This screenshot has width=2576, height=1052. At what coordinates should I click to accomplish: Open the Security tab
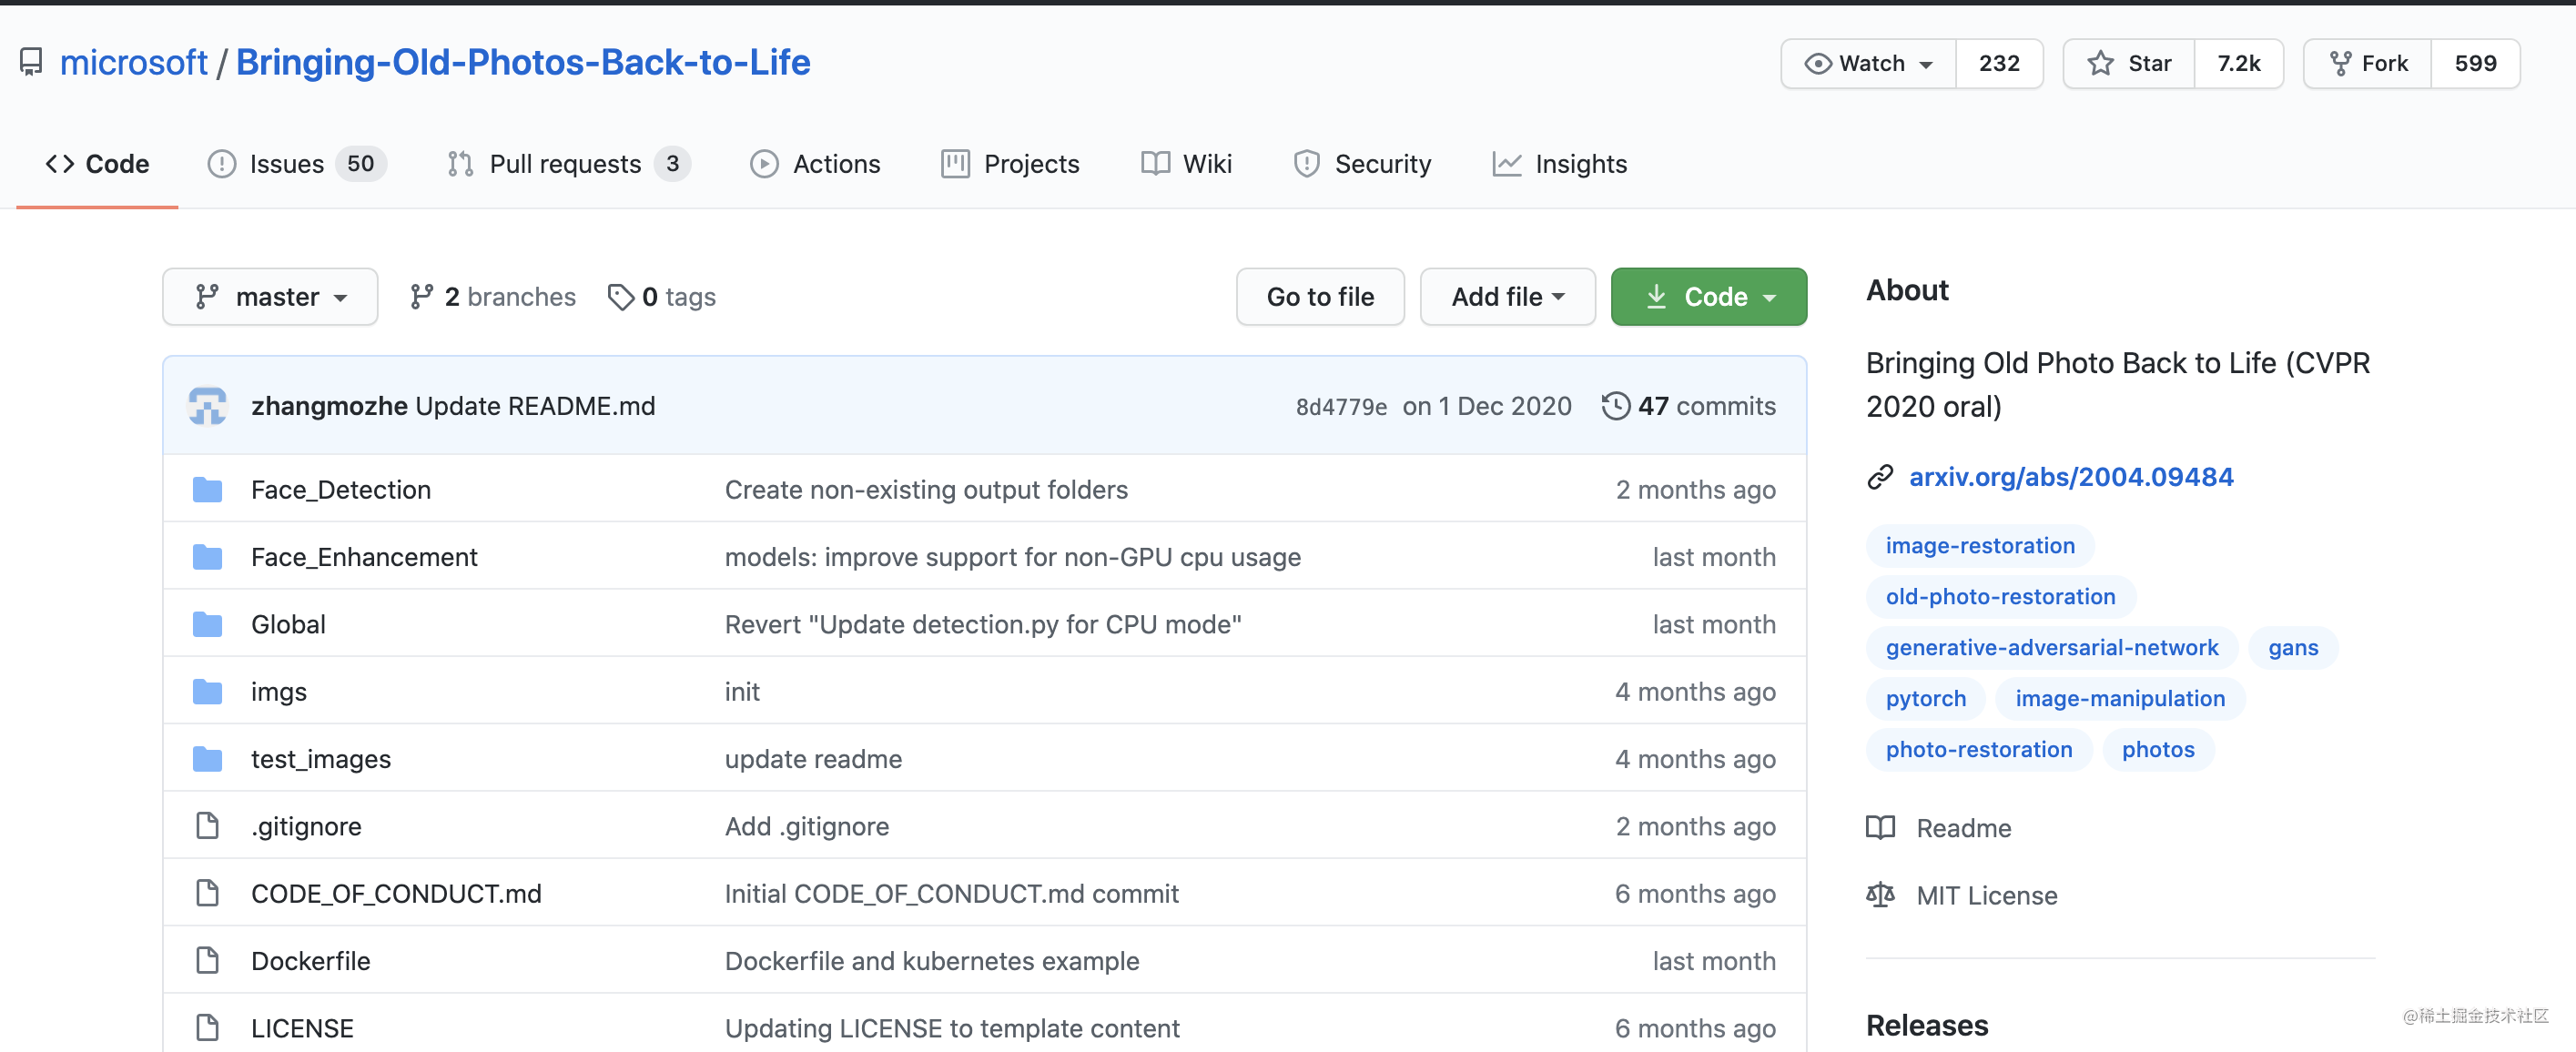[1362, 164]
